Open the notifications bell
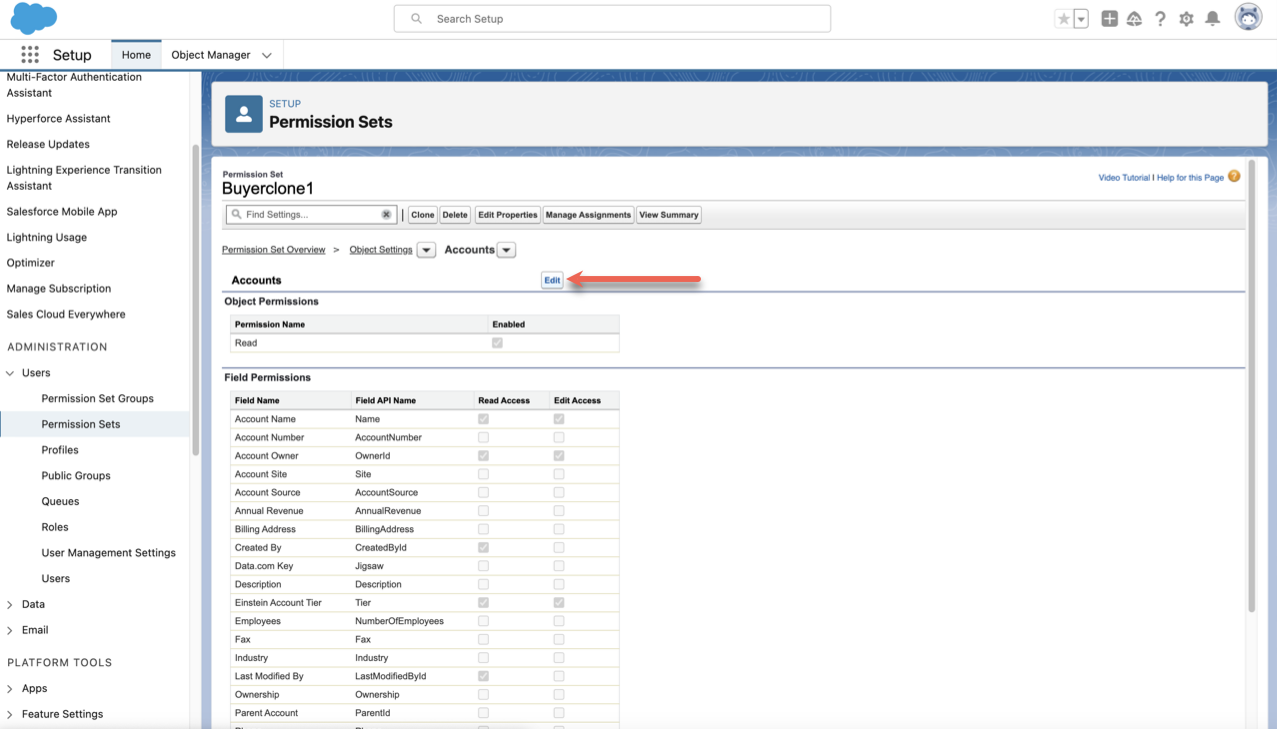Viewport: 1277px width, 729px height. tap(1212, 19)
